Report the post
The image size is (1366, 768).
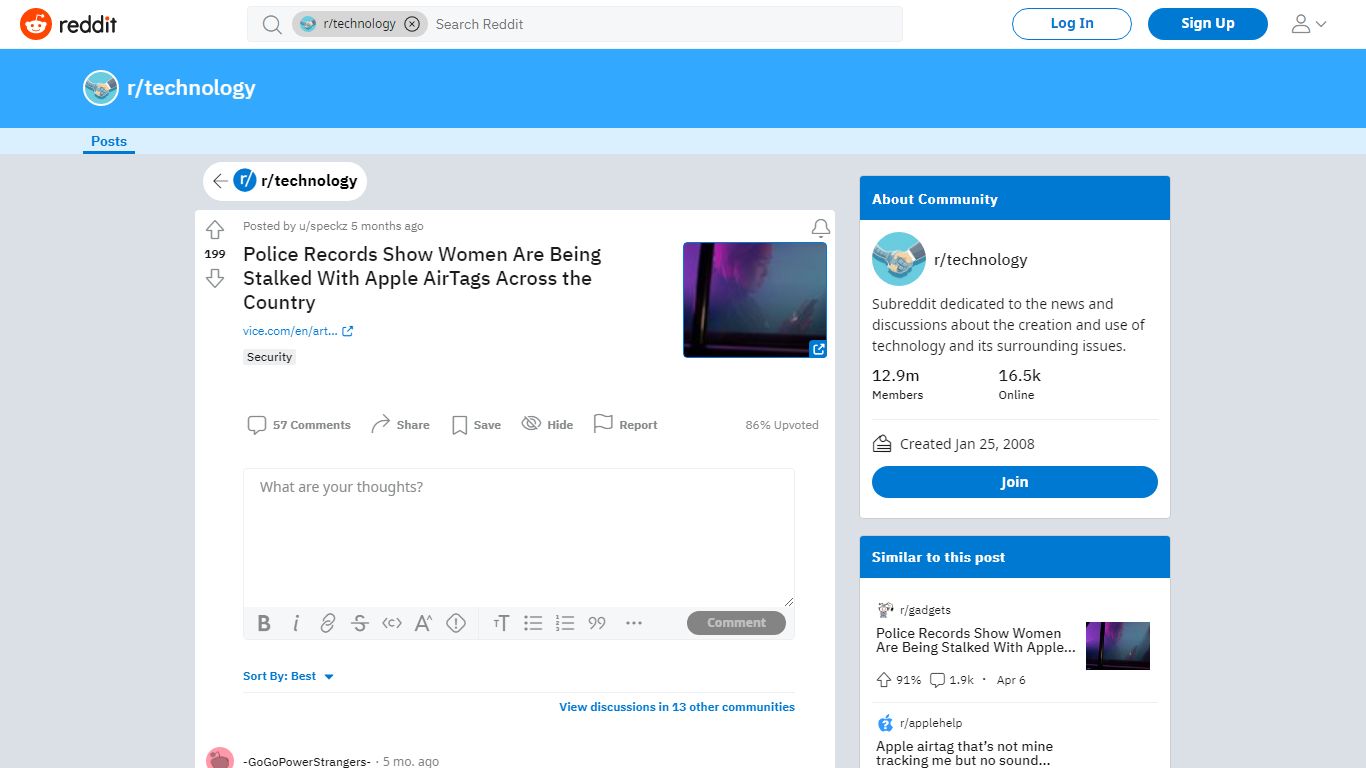point(625,425)
